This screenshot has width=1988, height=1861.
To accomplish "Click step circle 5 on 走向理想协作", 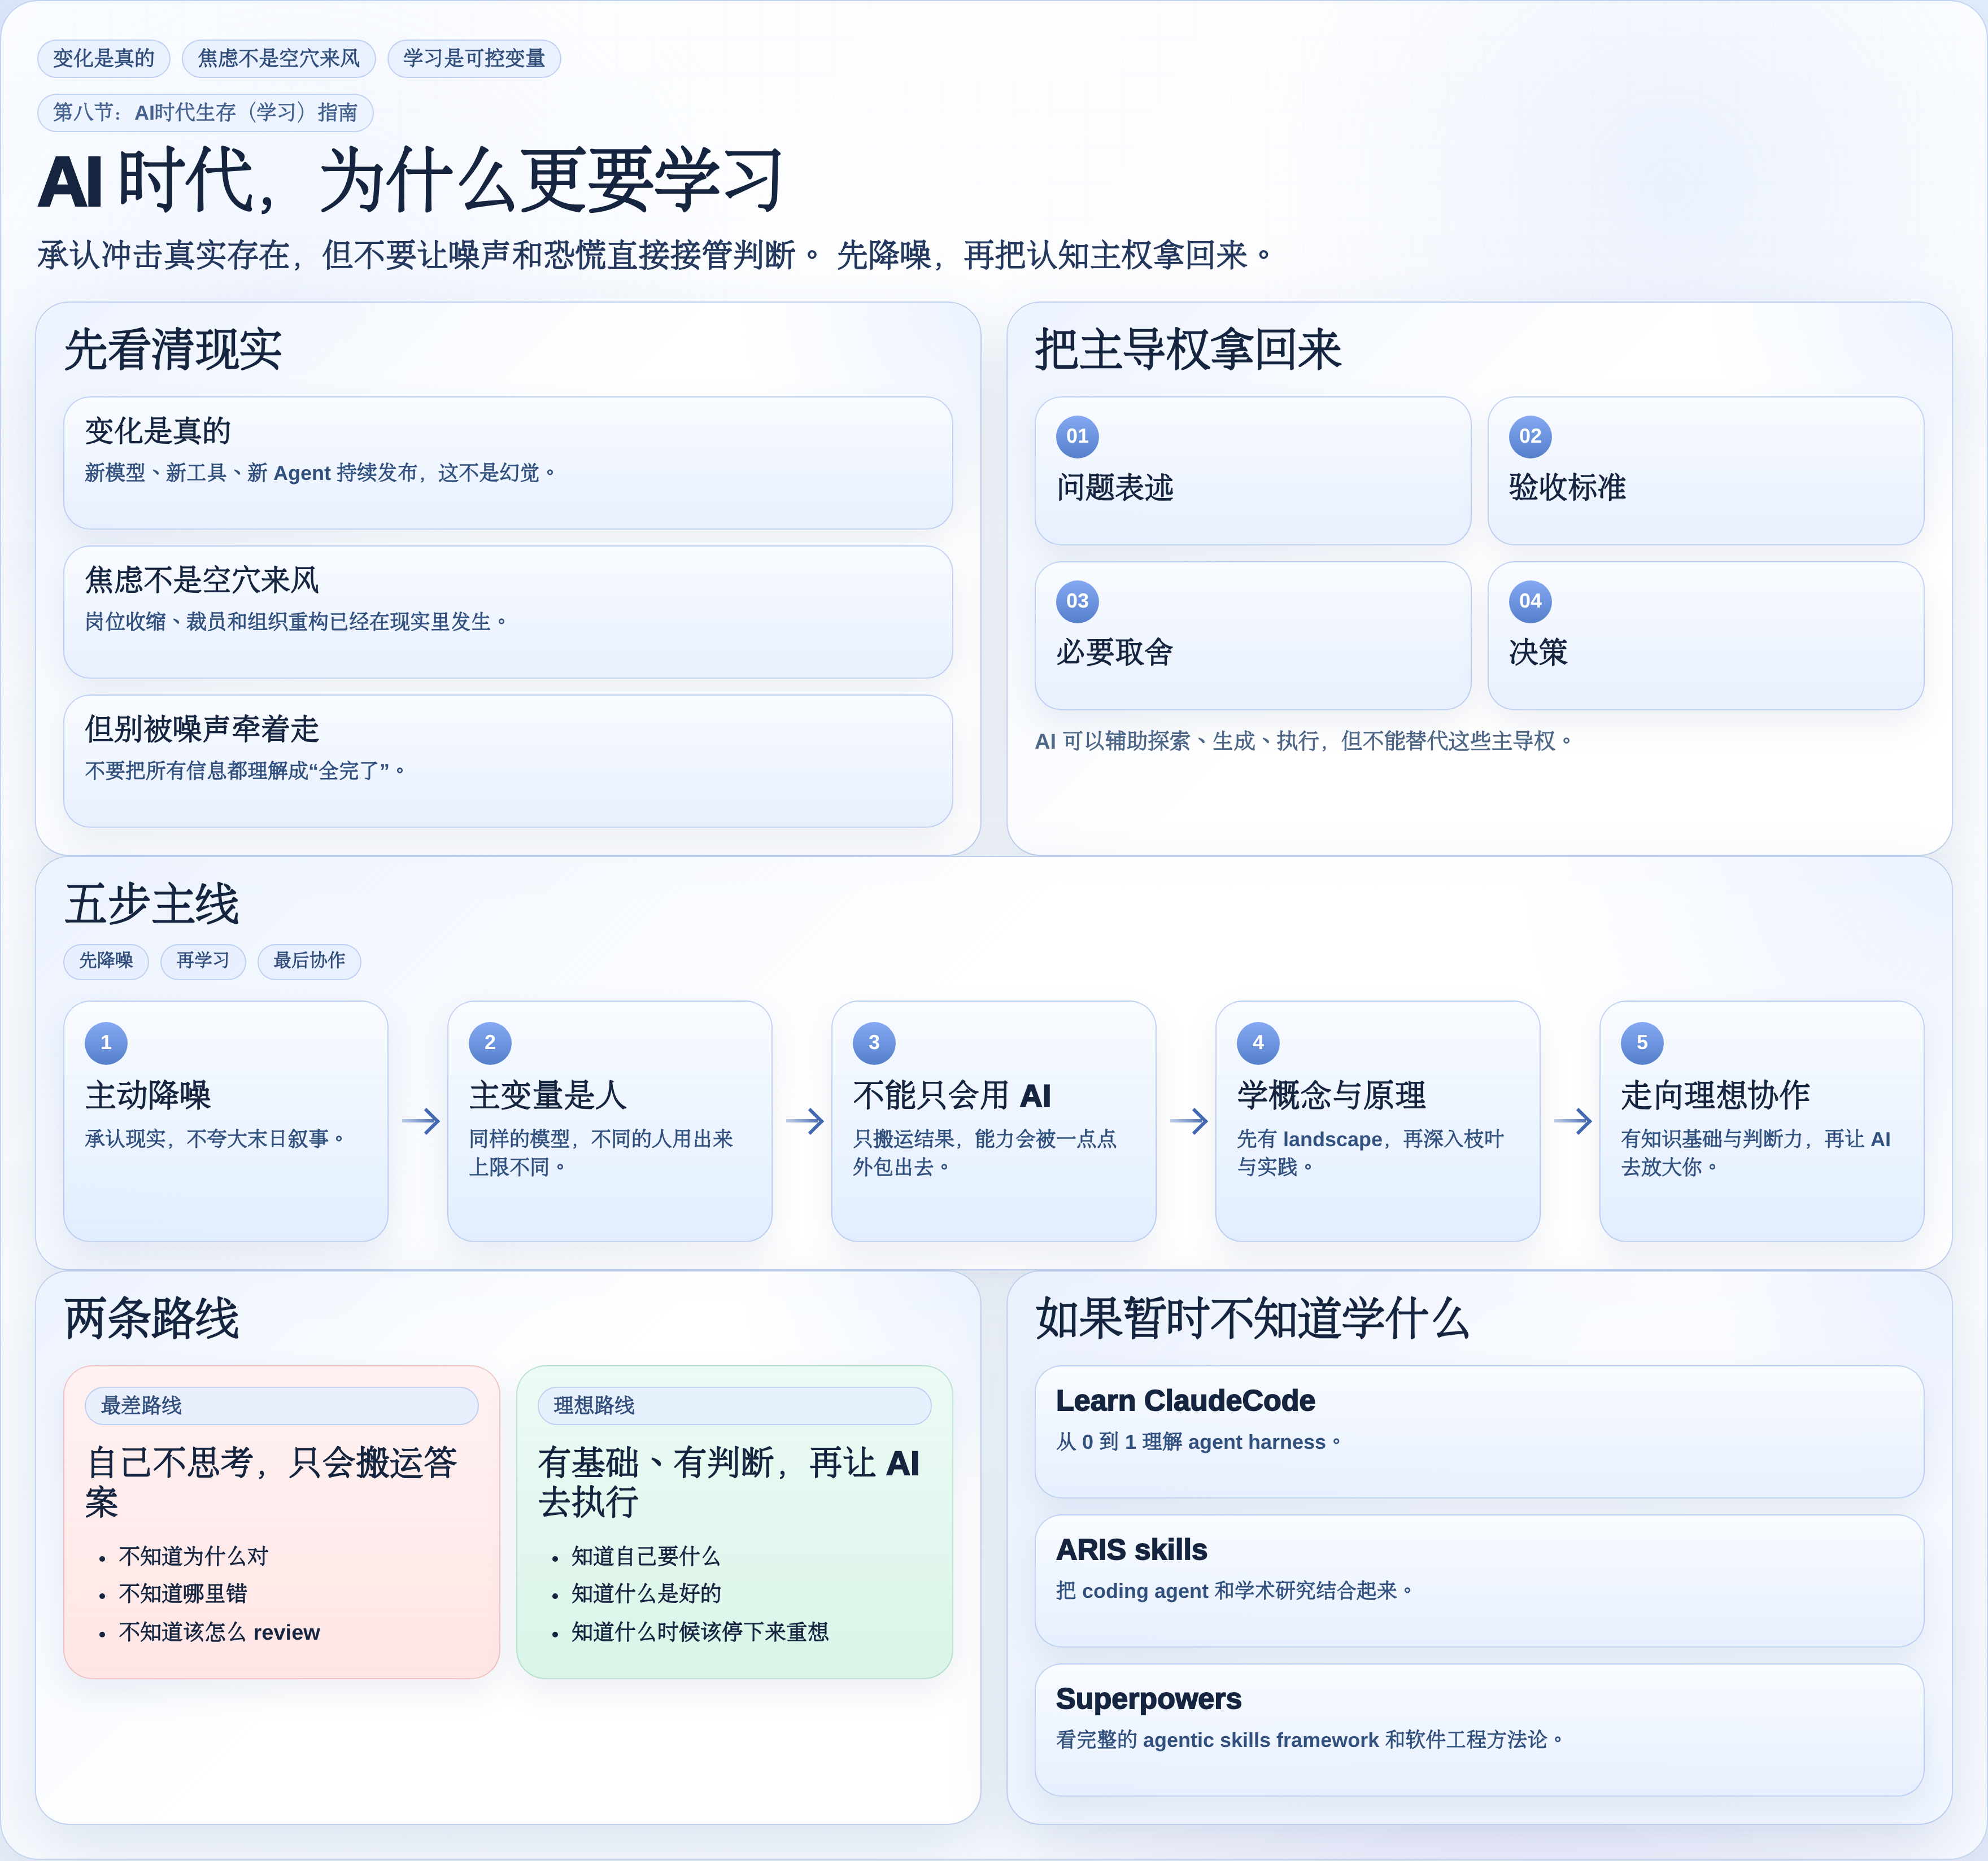I will pos(1641,1042).
